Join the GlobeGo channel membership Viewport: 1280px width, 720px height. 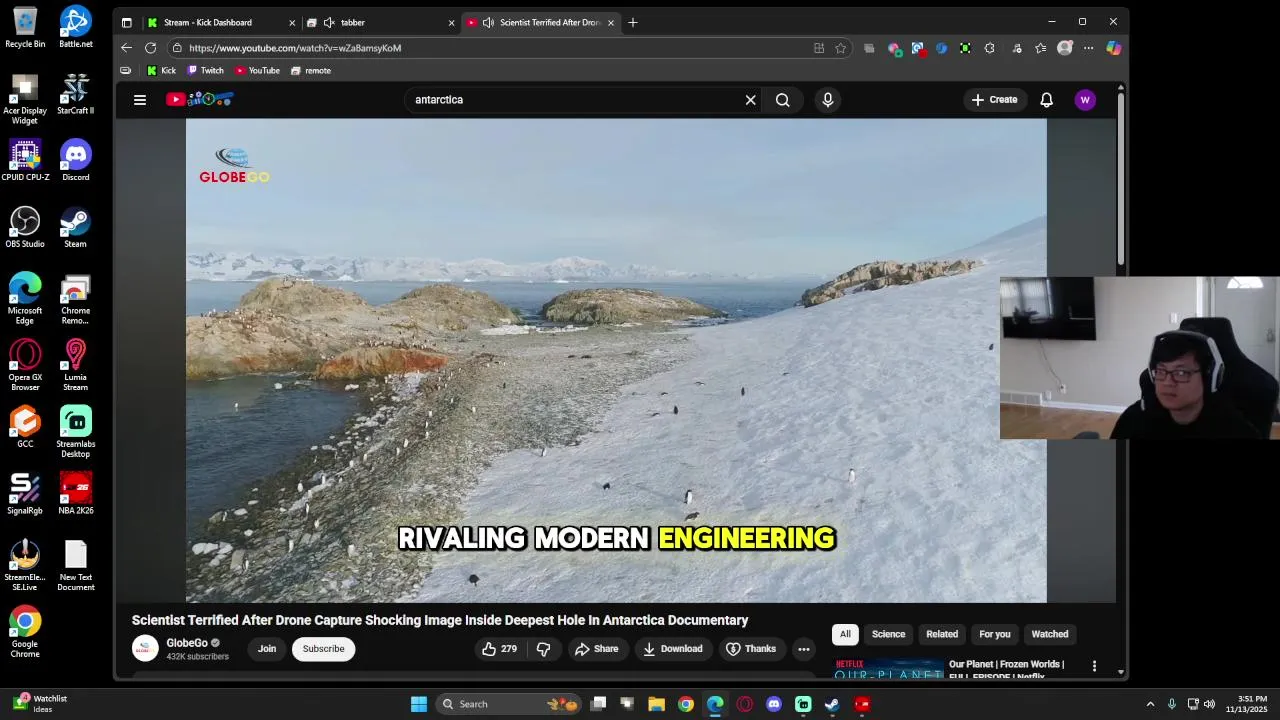(267, 649)
